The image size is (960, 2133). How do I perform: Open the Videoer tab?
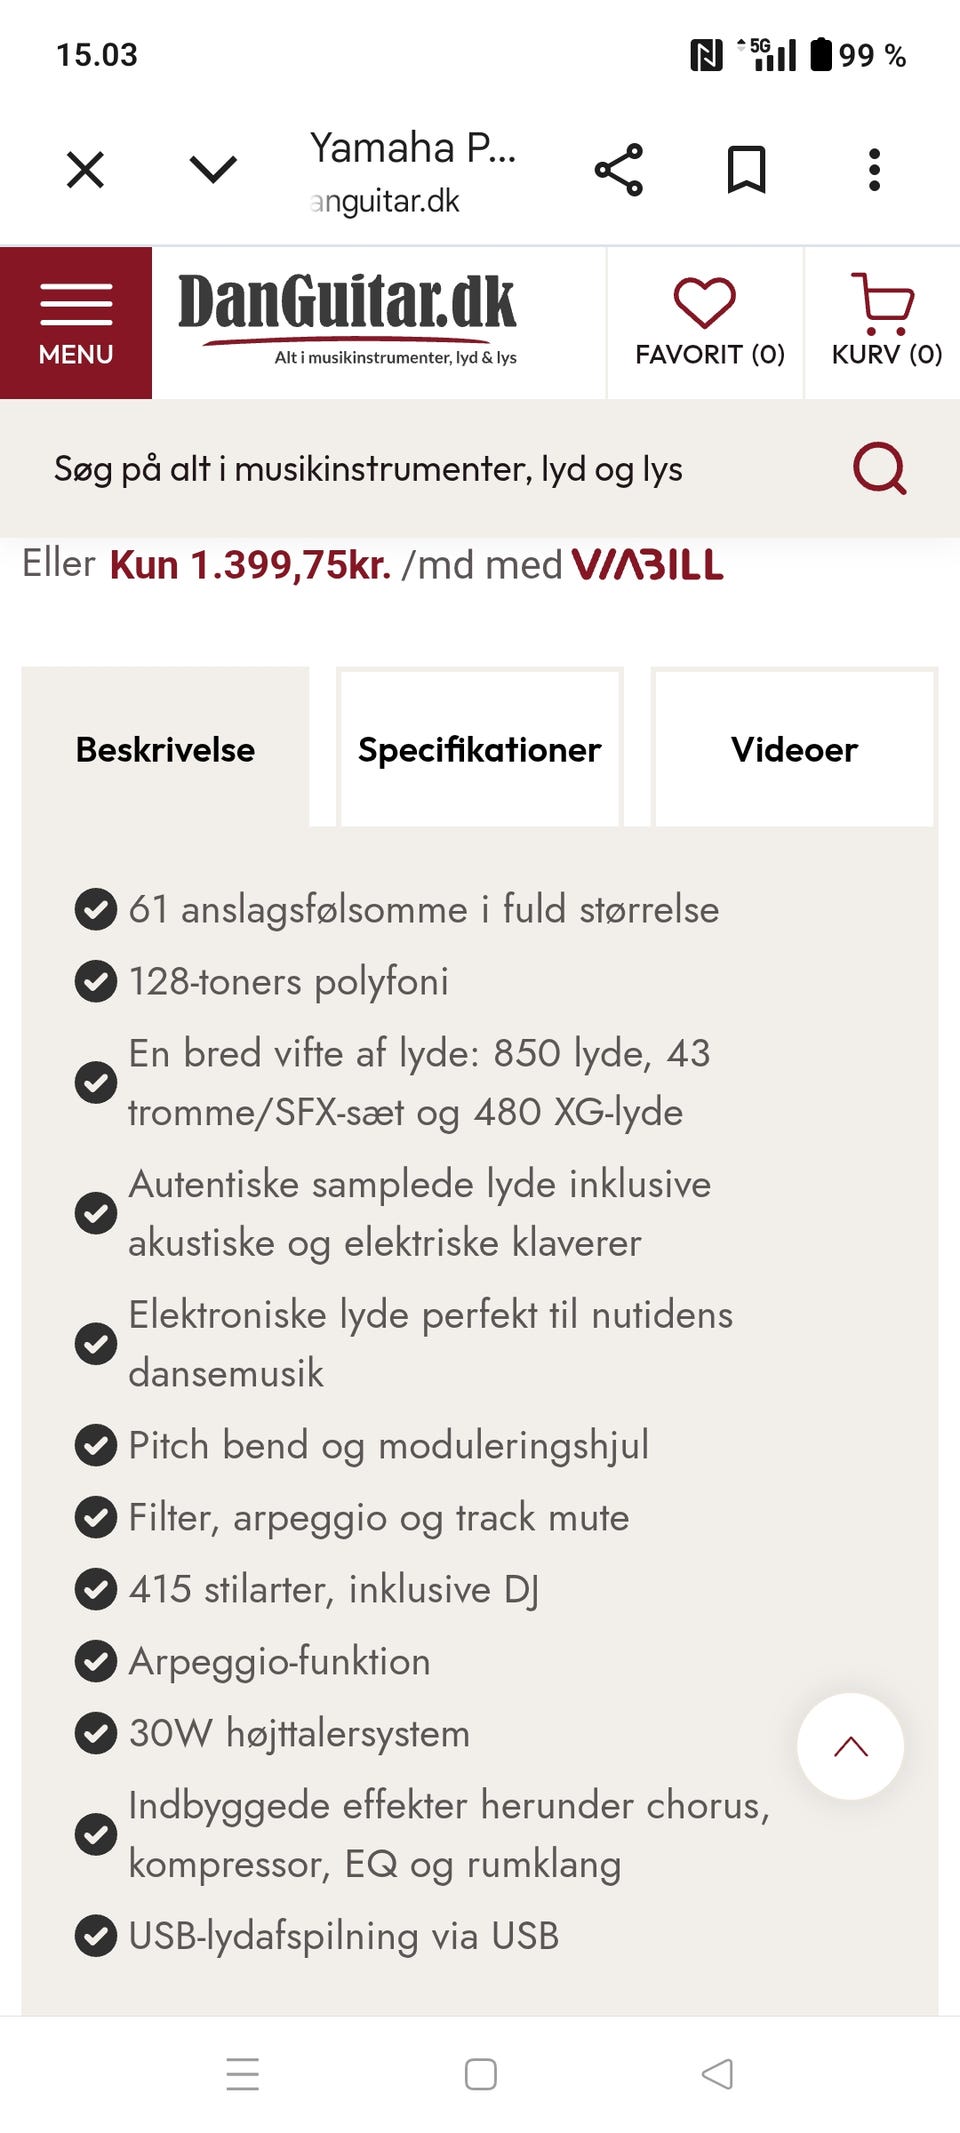[795, 748]
